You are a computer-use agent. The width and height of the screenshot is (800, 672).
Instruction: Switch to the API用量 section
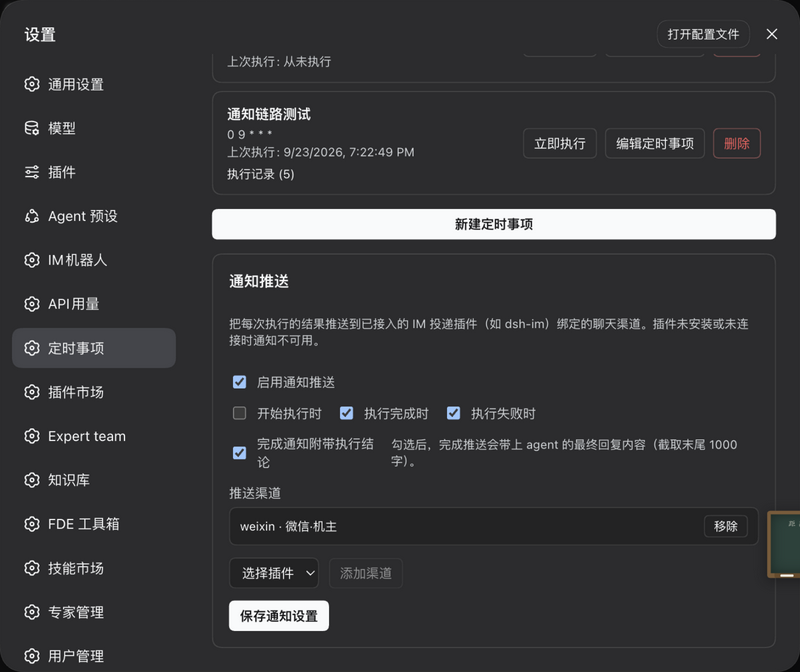click(x=94, y=304)
